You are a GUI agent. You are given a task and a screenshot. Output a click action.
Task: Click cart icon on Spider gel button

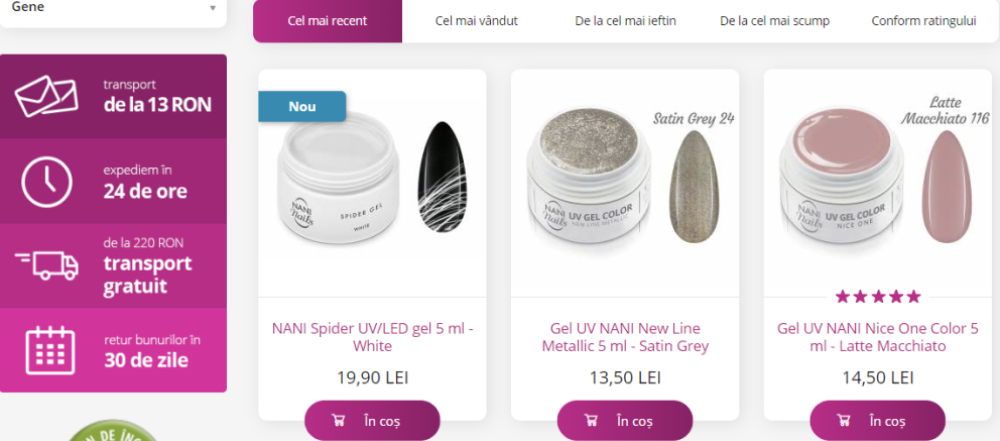pos(338,421)
